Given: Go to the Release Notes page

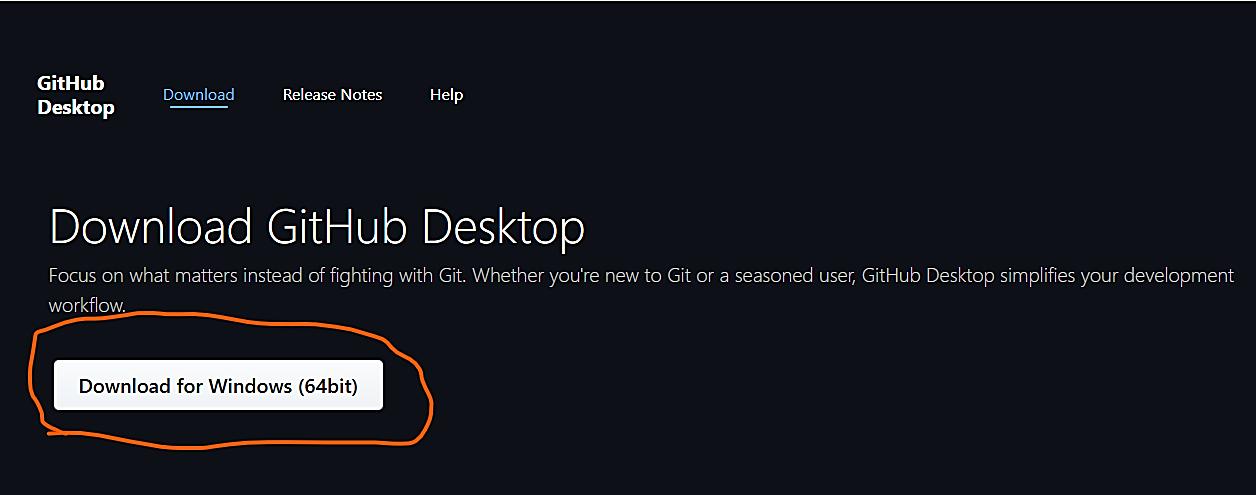Looking at the screenshot, I should point(332,95).
